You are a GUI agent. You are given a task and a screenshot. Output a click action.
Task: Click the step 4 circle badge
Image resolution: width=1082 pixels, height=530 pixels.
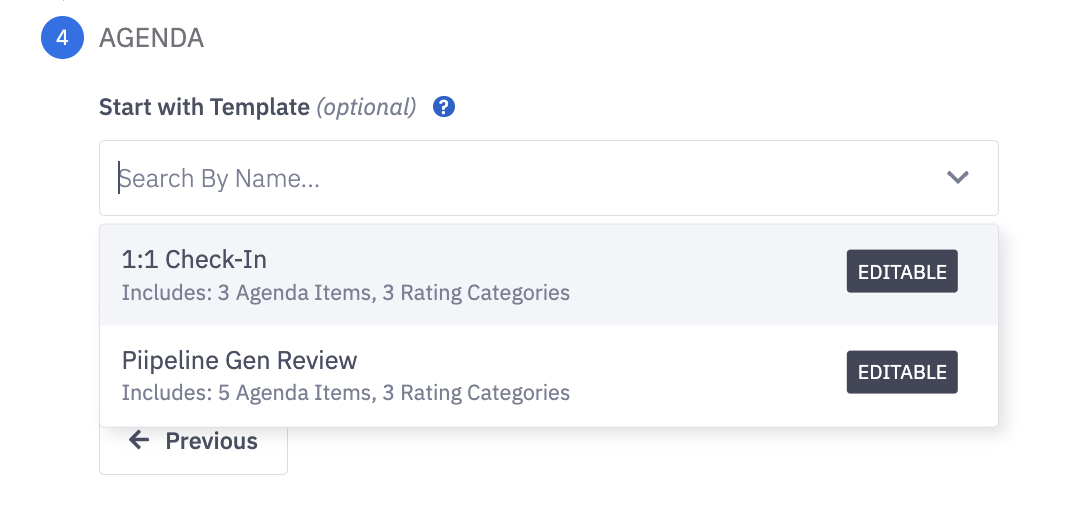pos(62,38)
